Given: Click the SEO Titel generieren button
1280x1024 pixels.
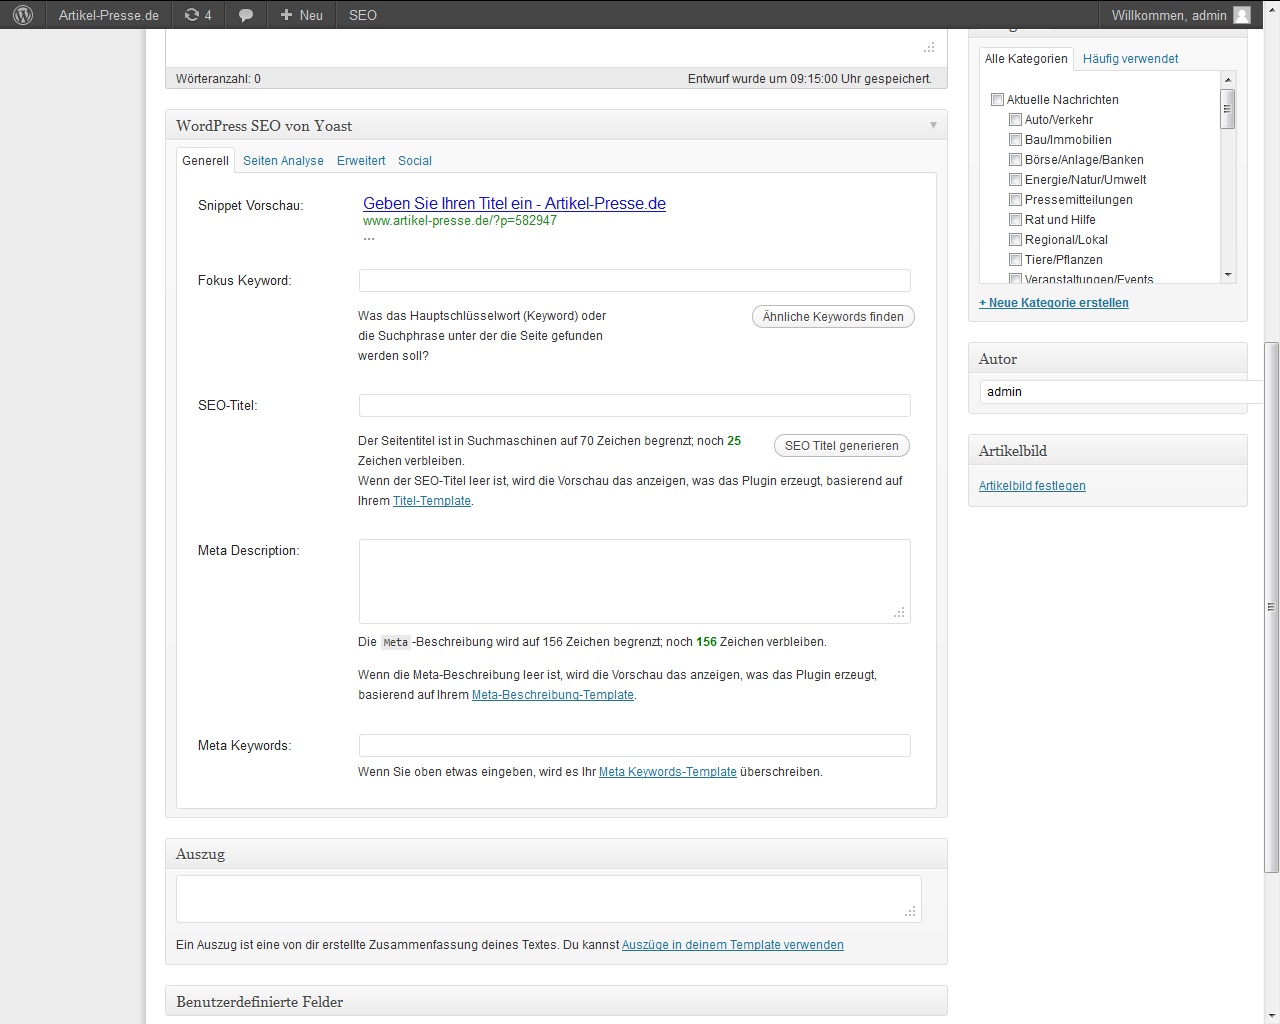Looking at the screenshot, I should click(x=842, y=446).
